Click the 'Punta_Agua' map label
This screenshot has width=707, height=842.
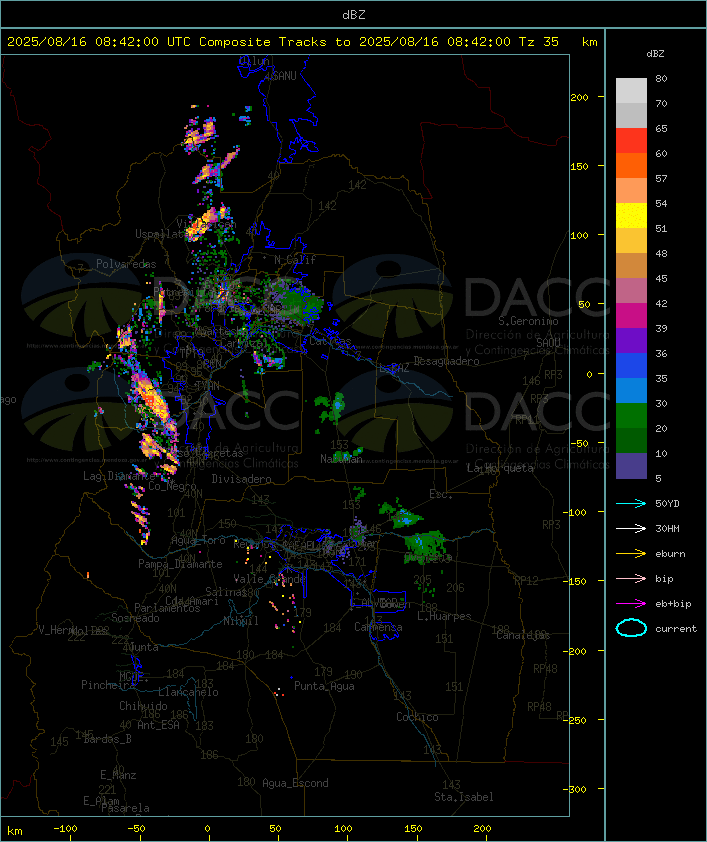324,687
